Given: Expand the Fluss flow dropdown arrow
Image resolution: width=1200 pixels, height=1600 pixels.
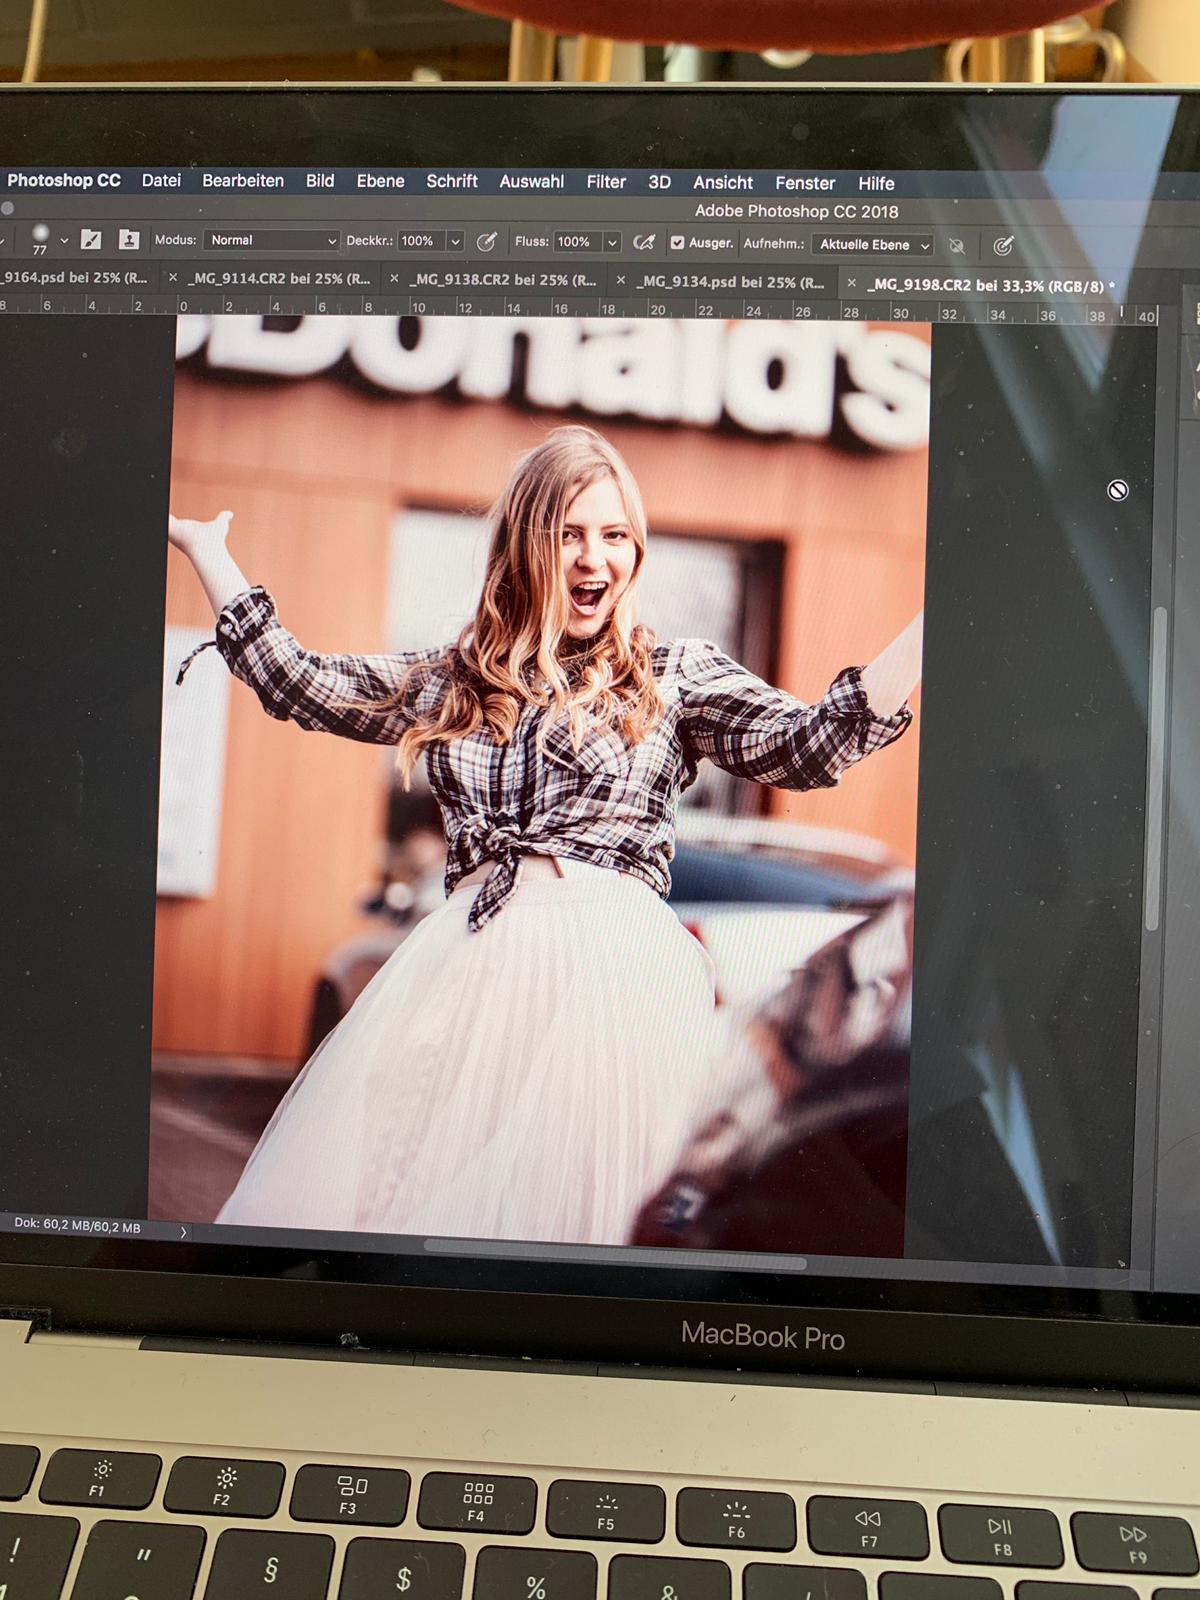Looking at the screenshot, I should (x=612, y=242).
